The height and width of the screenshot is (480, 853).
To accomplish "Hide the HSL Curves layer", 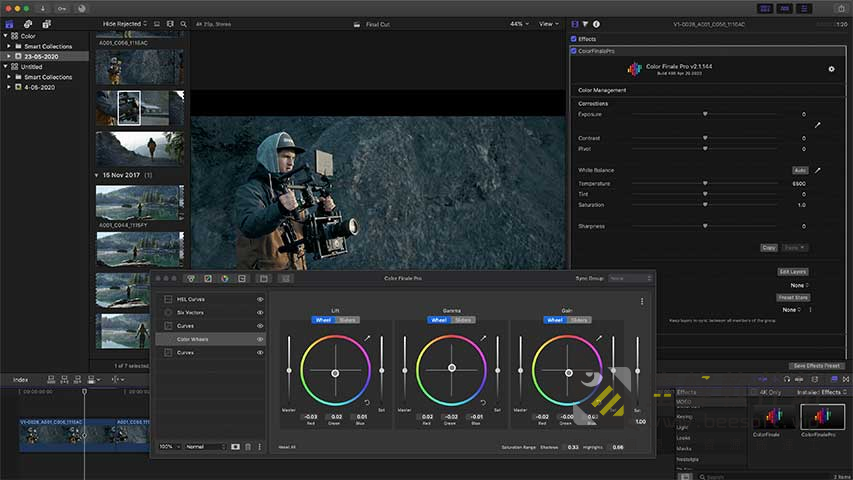I will point(260,299).
